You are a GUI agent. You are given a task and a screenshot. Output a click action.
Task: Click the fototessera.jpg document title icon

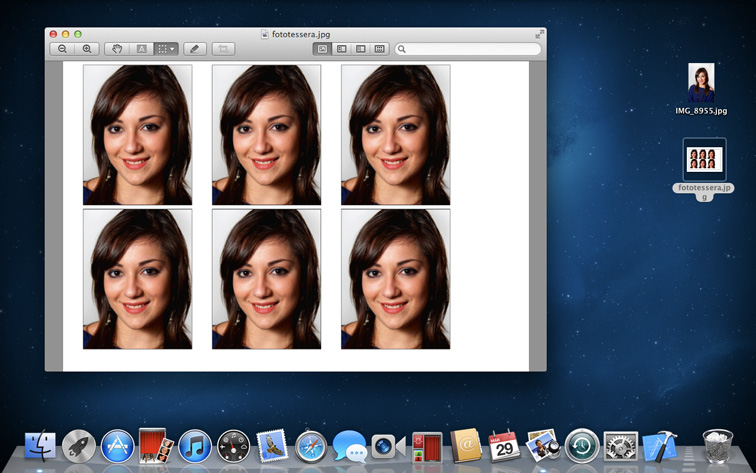(264, 34)
